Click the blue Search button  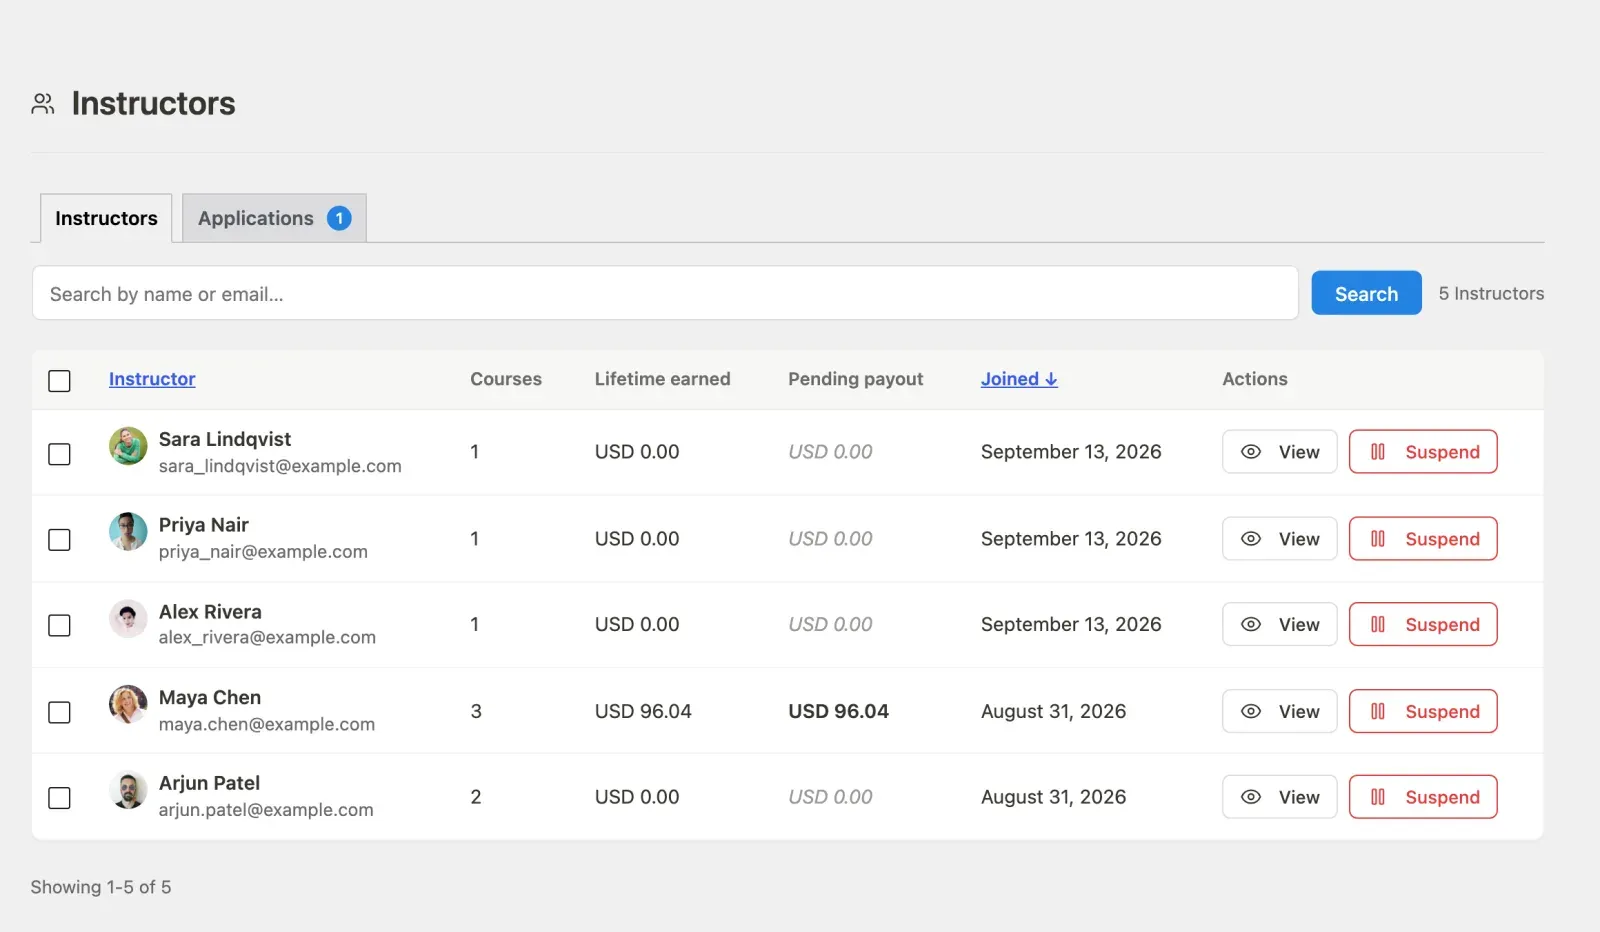pos(1366,293)
